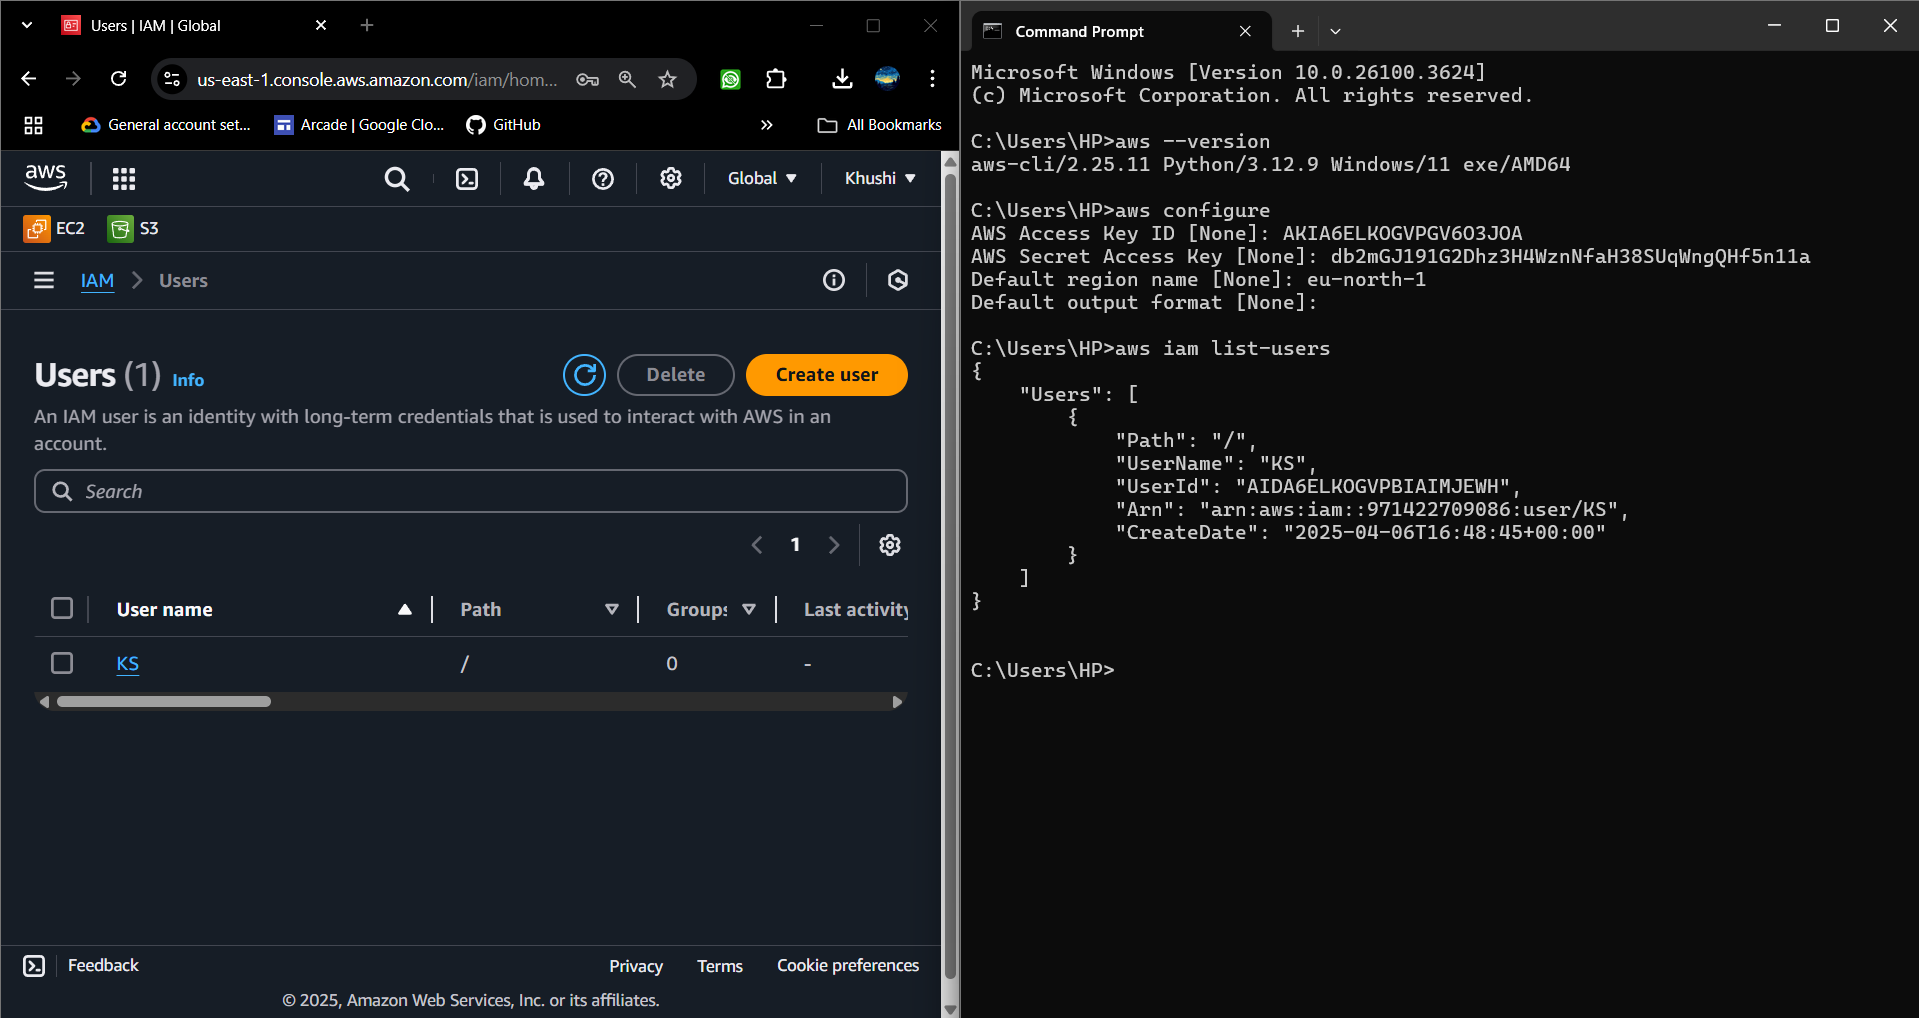This screenshot has height=1018, width=1919.
Task: Sort by User name using the ascending arrow
Action: (x=405, y=609)
